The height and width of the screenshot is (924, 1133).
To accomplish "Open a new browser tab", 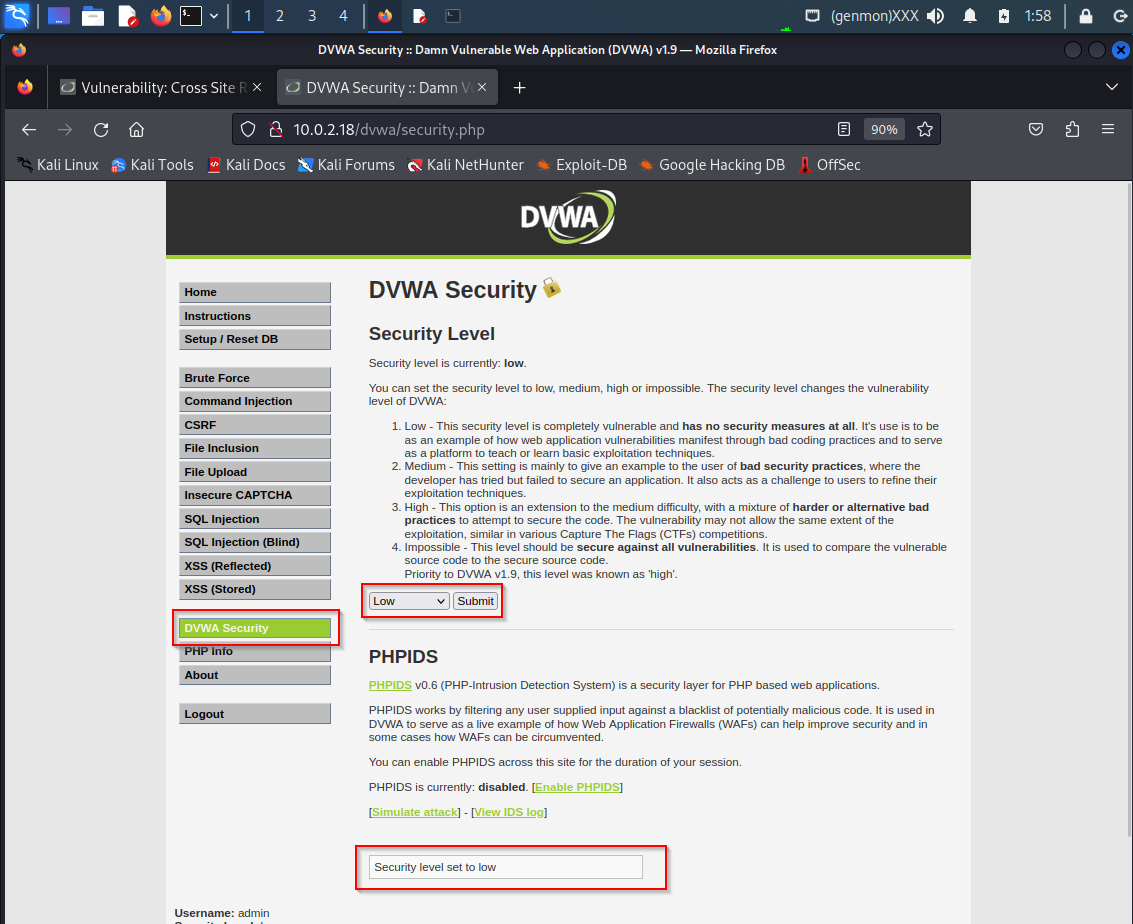I will (x=519, y=87).
